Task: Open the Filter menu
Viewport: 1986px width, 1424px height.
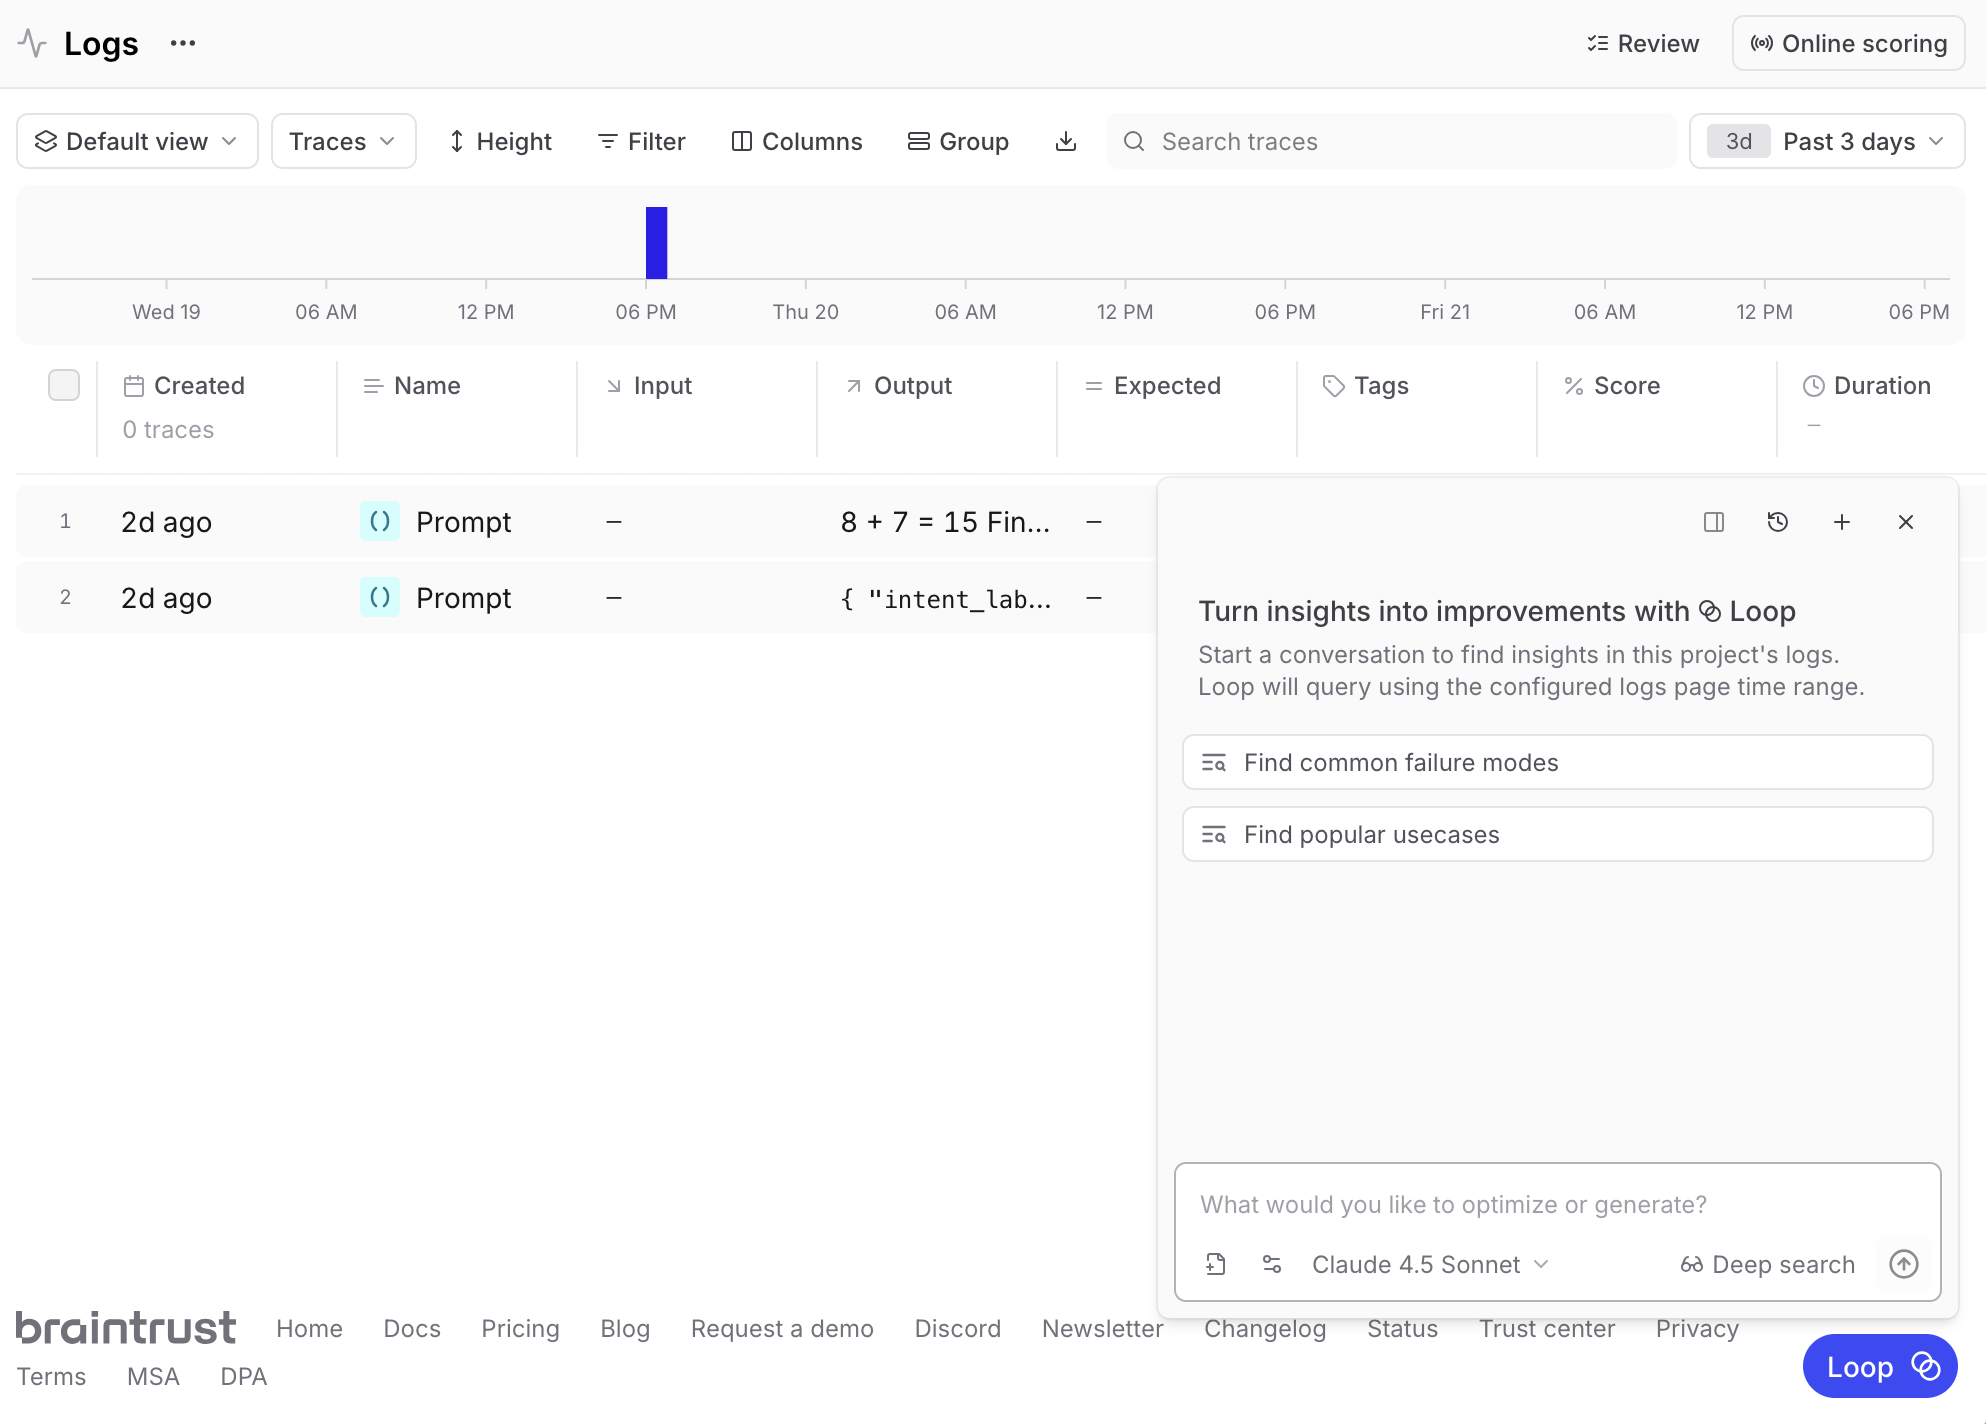Action: (x=641, y=141)
